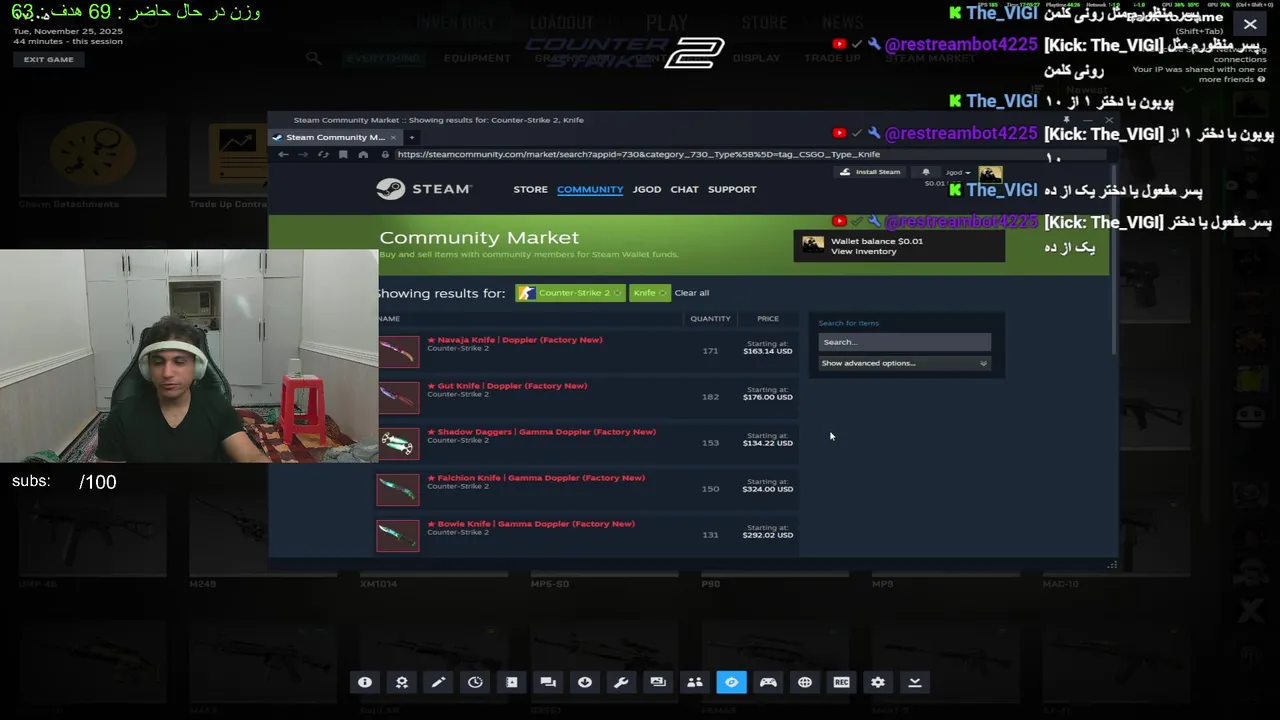The height and width of the screenshot is (720, 1280).
Task: Remove the Knife filter tag
Action: click(x=662, y=293)
